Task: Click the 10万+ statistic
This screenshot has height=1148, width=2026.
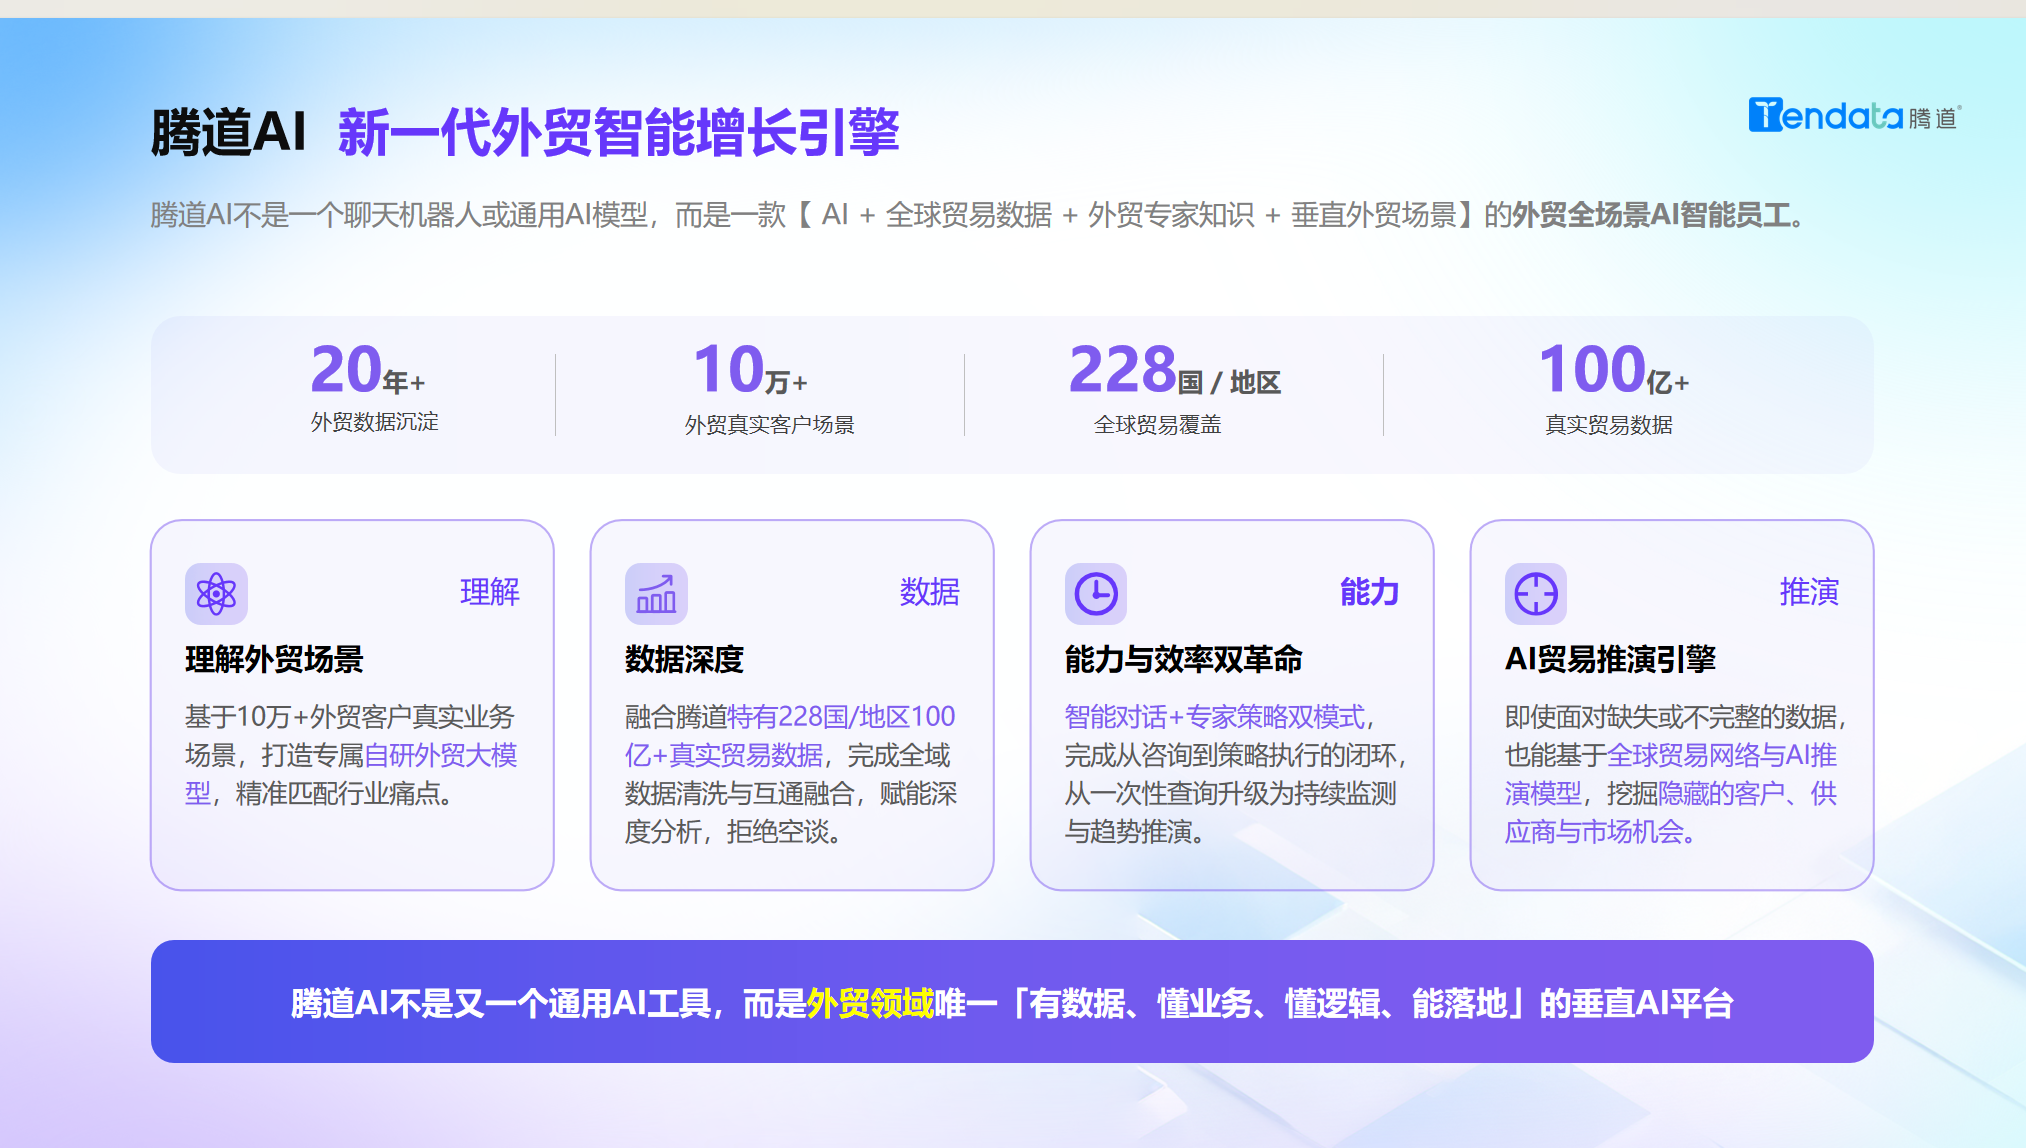Action: 750,369
